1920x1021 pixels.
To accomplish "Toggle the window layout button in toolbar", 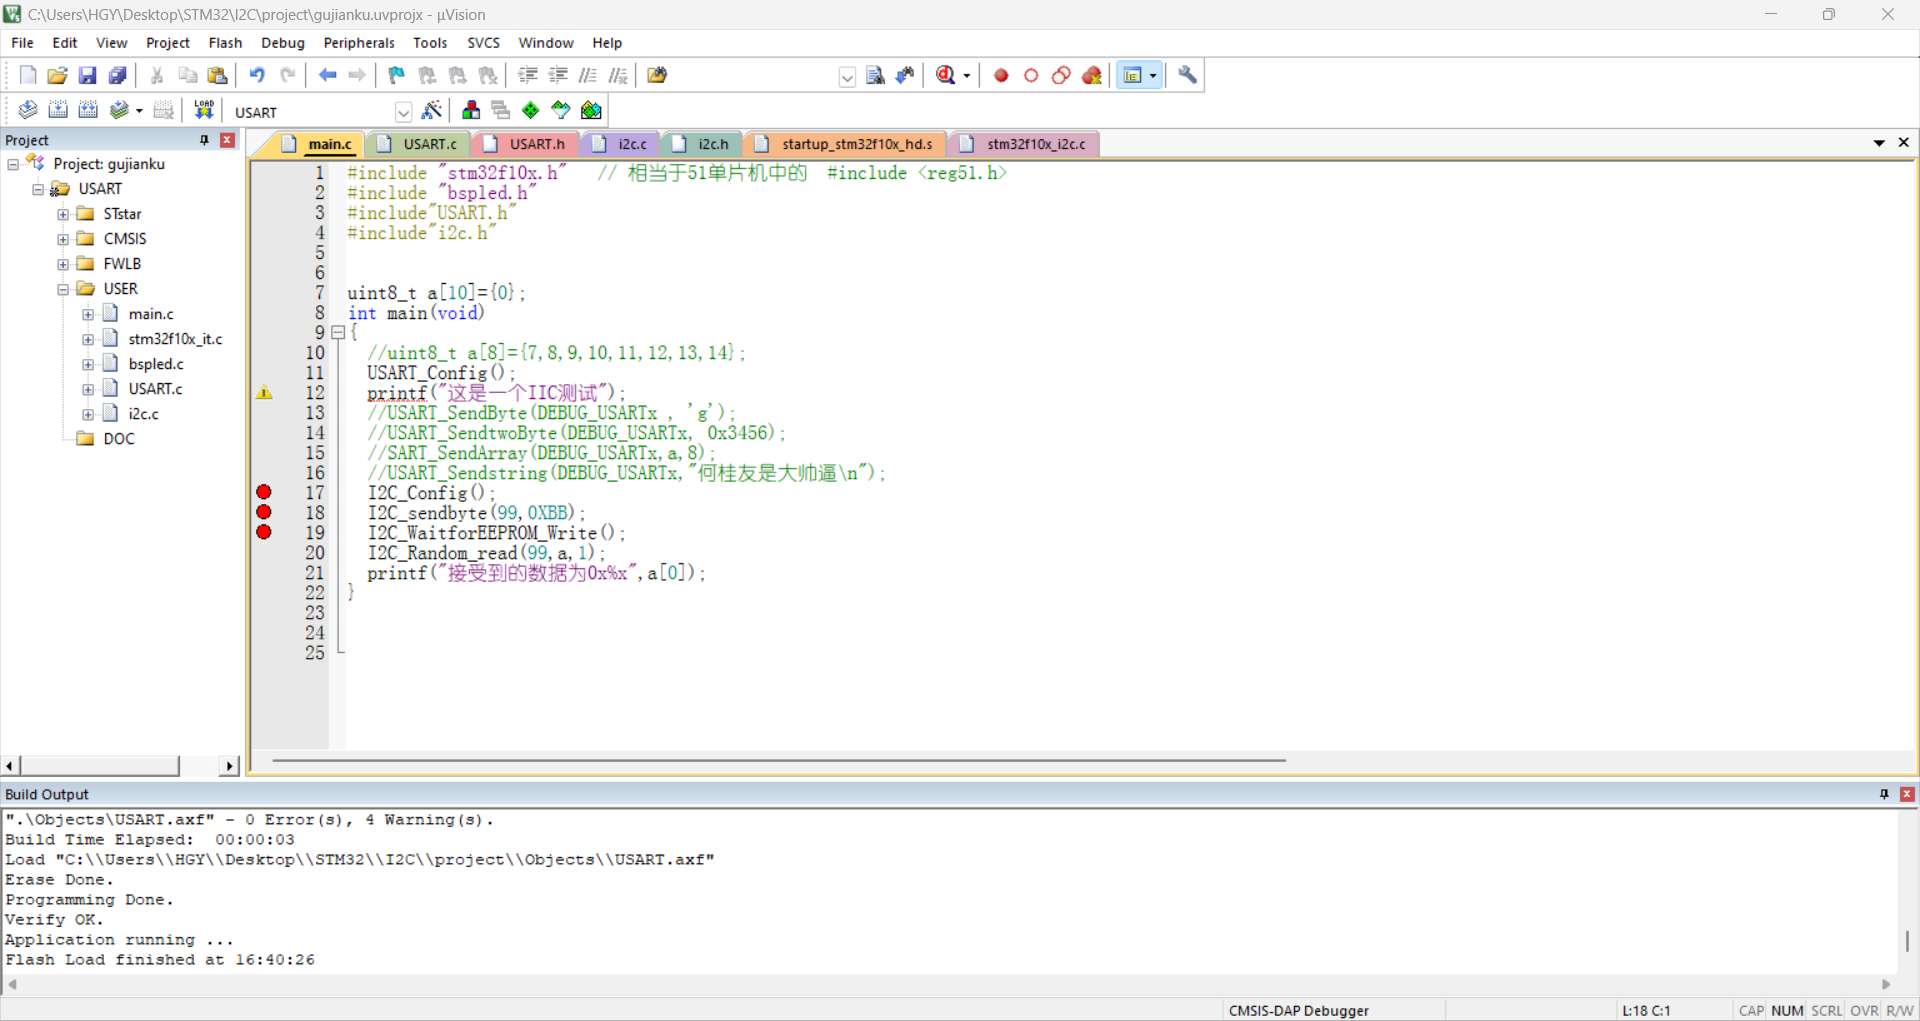I will (x=1132, y=75).
